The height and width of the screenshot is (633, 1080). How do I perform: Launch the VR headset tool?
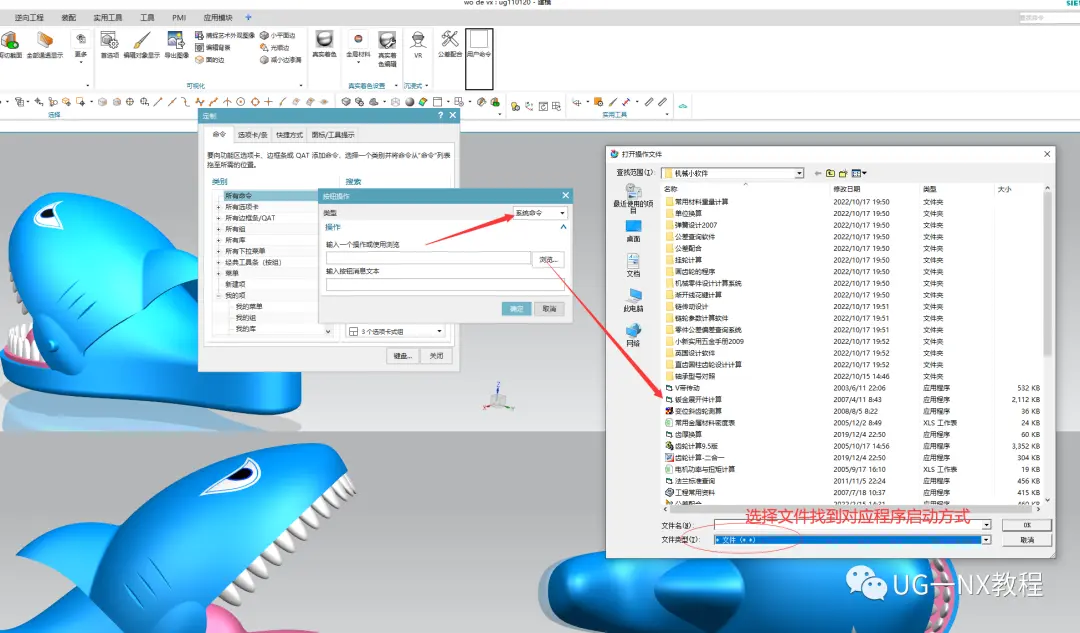pyautogui.click(x=418, y=44)
